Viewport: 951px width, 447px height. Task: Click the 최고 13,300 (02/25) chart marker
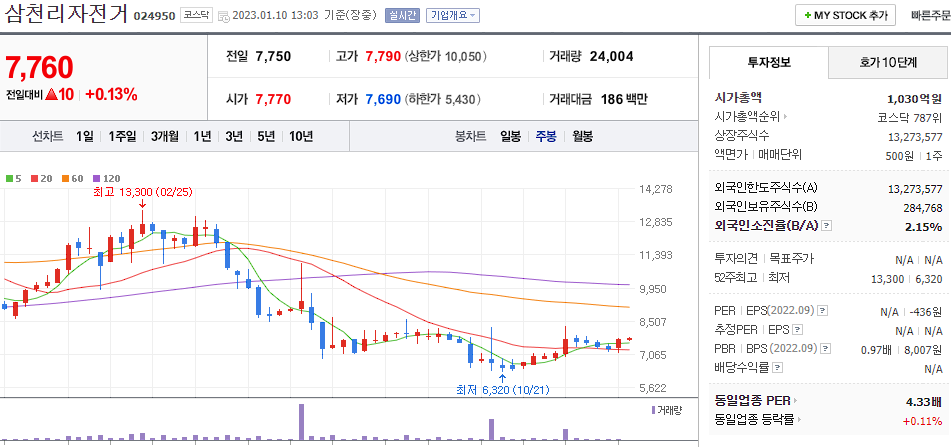[143, 192]
